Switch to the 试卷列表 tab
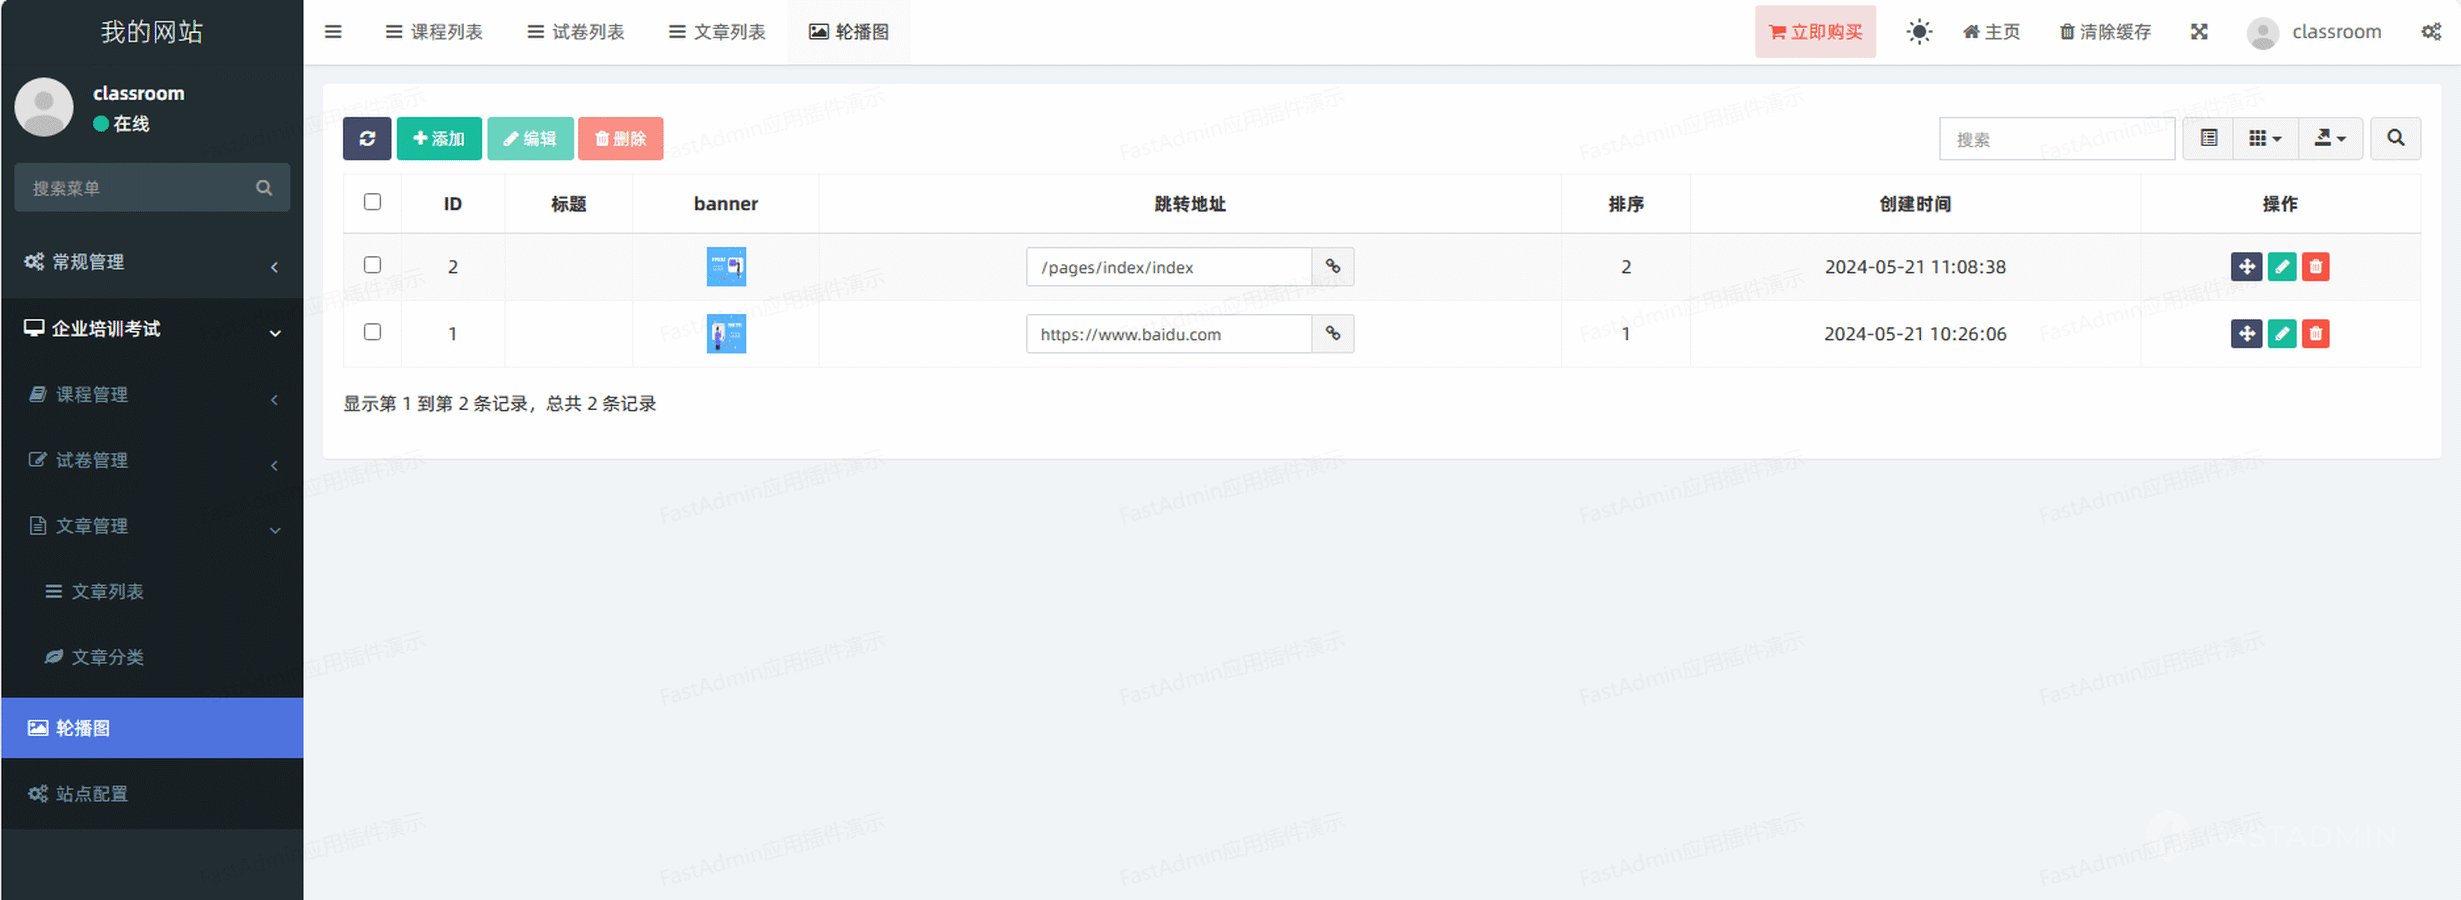 [576, 32]
